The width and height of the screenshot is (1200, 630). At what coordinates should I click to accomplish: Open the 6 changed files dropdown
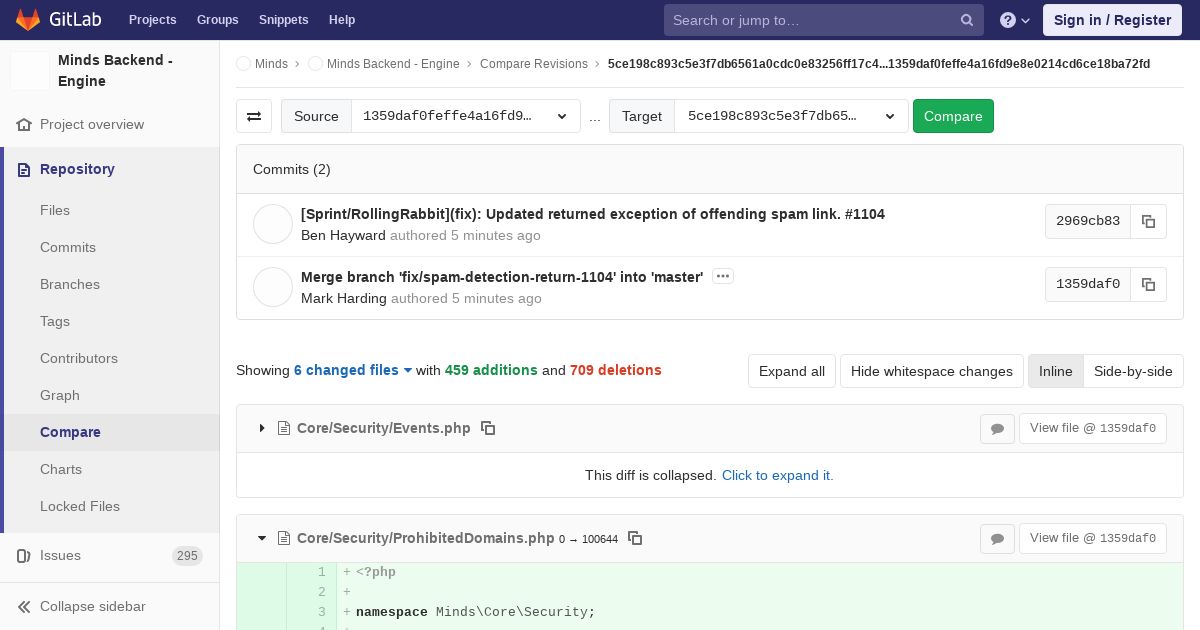(353, 370)
